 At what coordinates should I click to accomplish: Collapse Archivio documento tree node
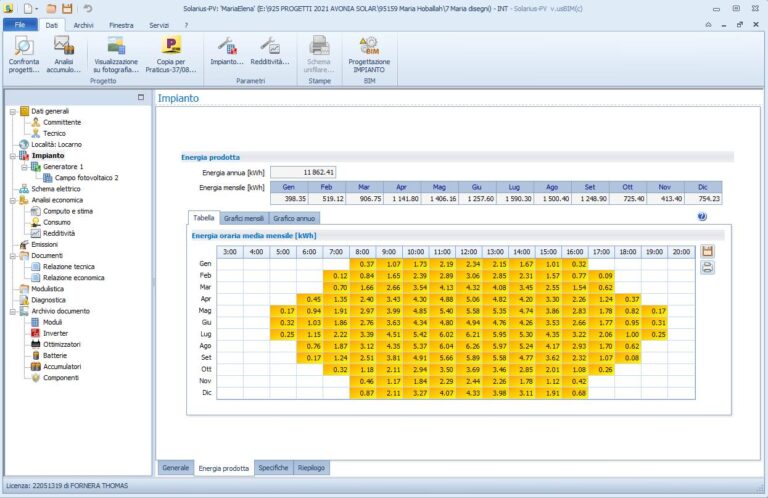13,311
